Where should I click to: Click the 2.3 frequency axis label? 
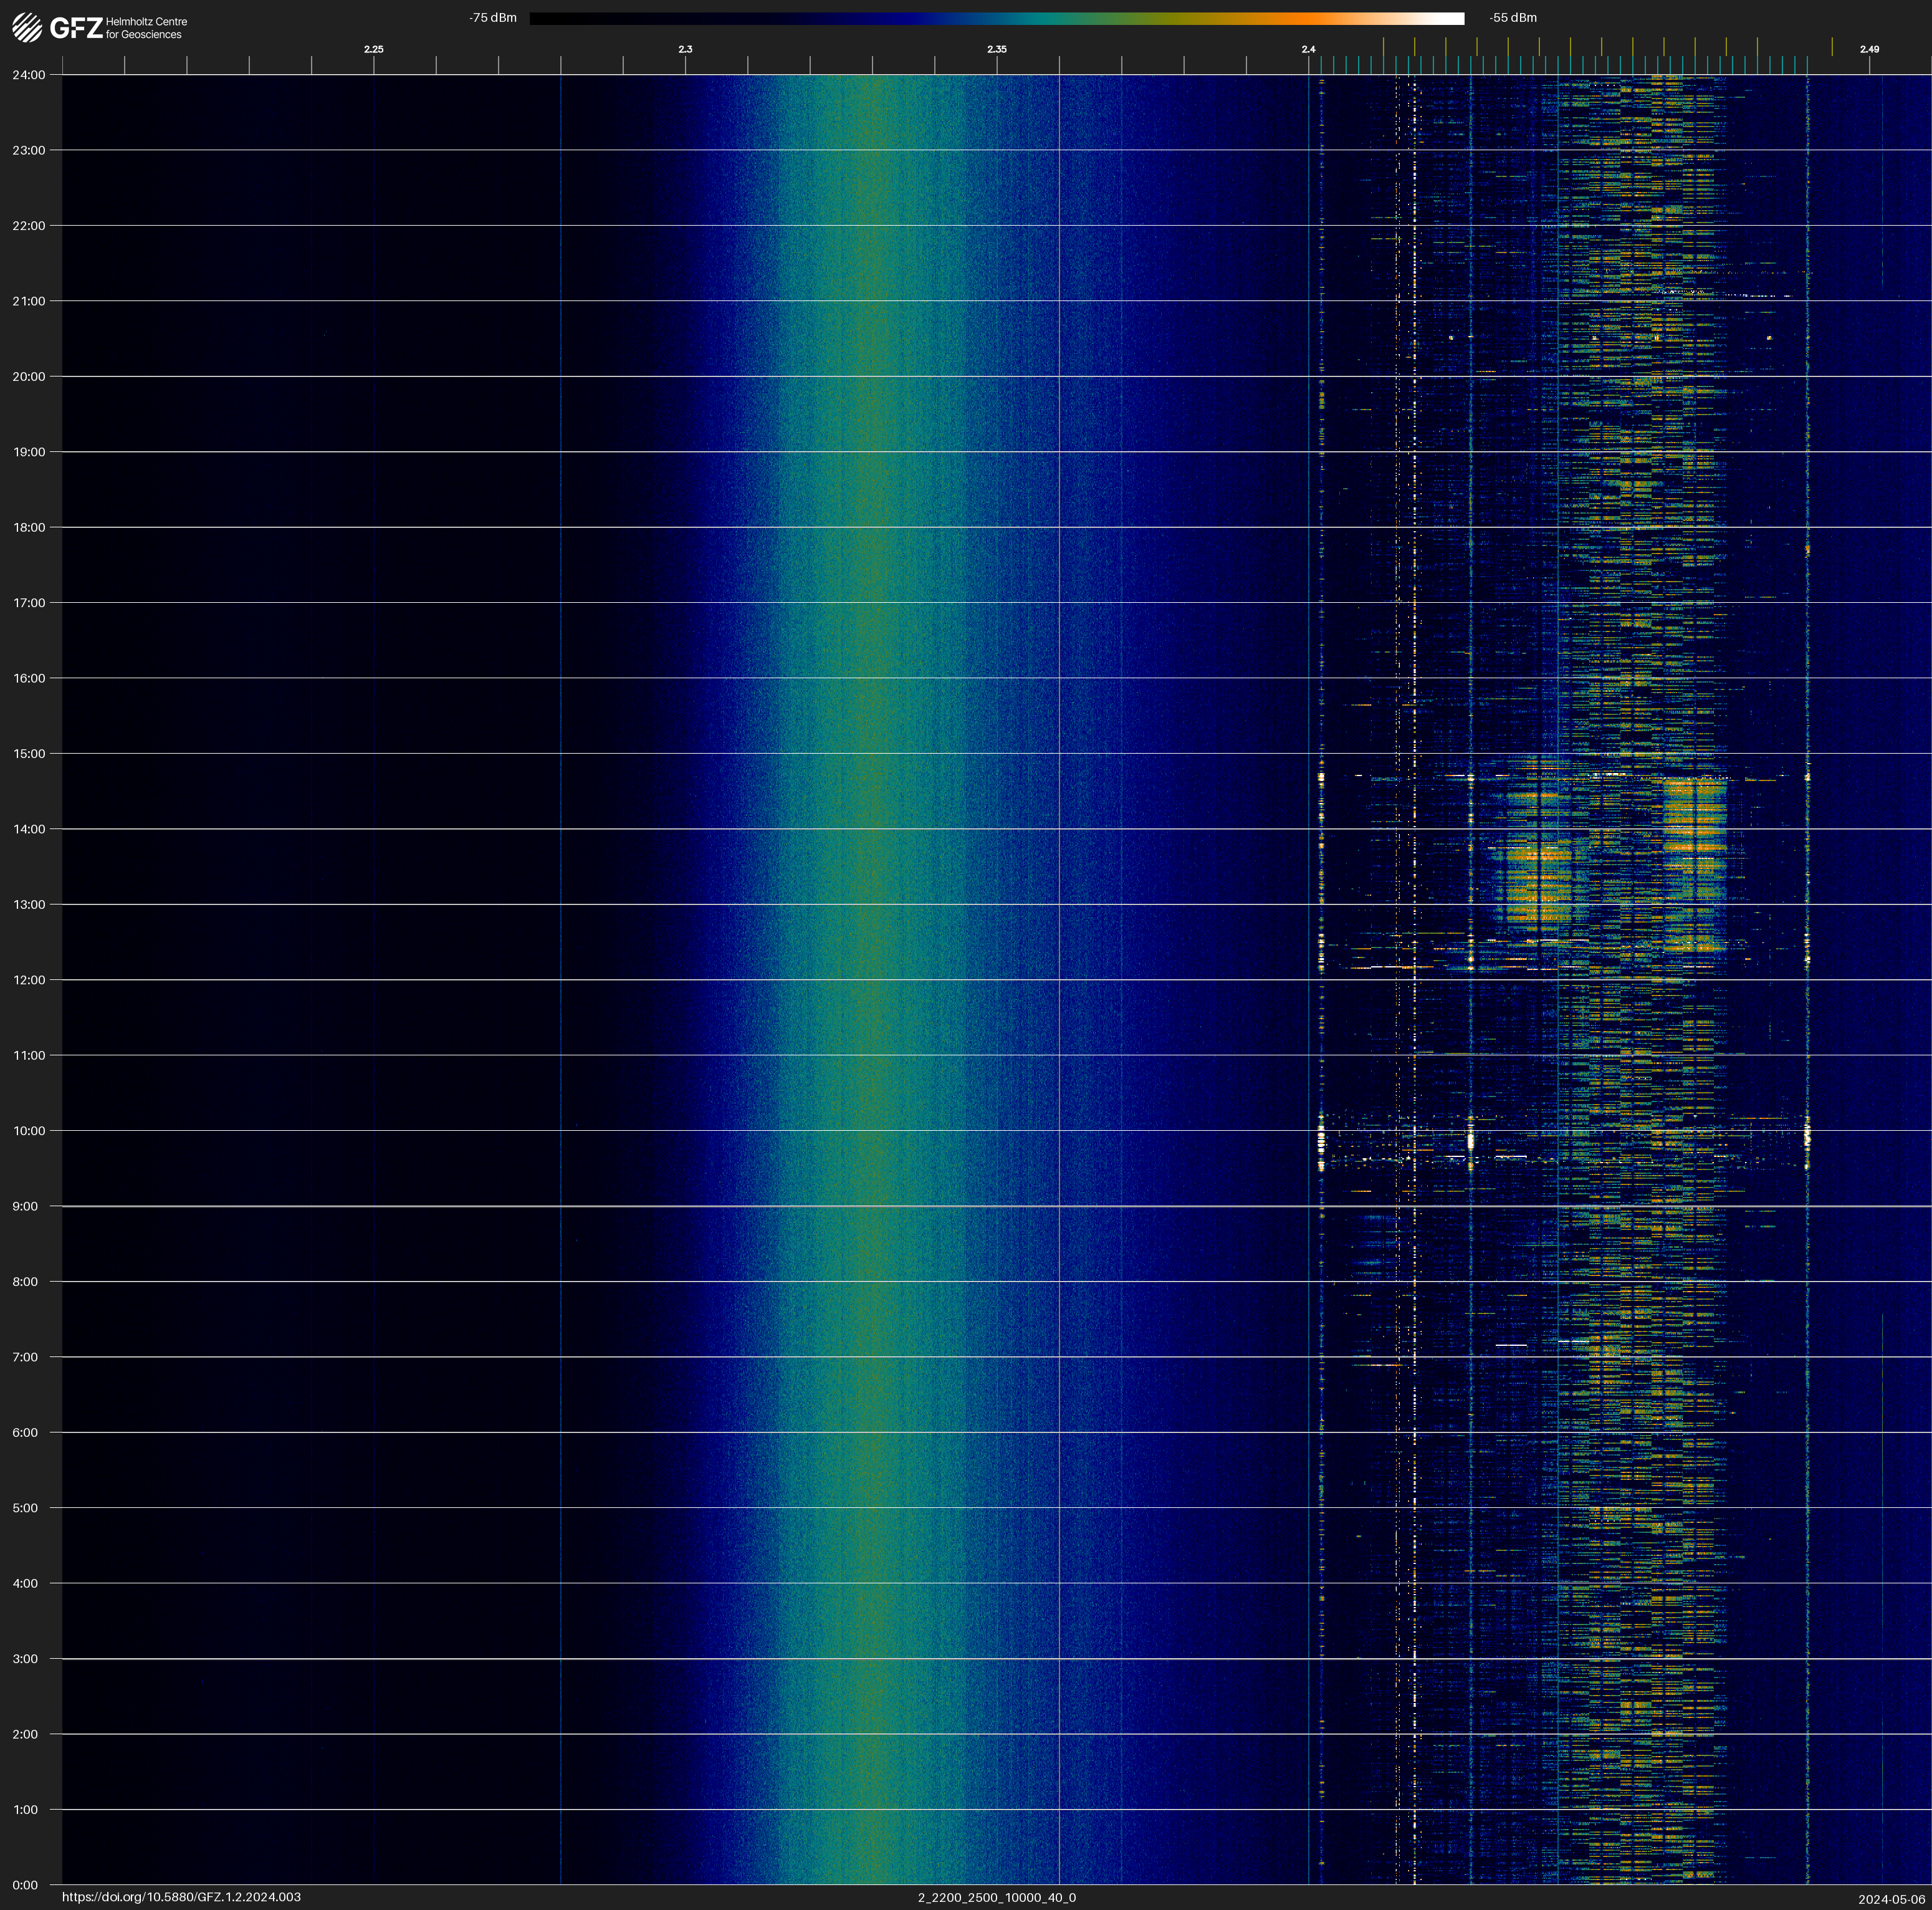(685, 49)
